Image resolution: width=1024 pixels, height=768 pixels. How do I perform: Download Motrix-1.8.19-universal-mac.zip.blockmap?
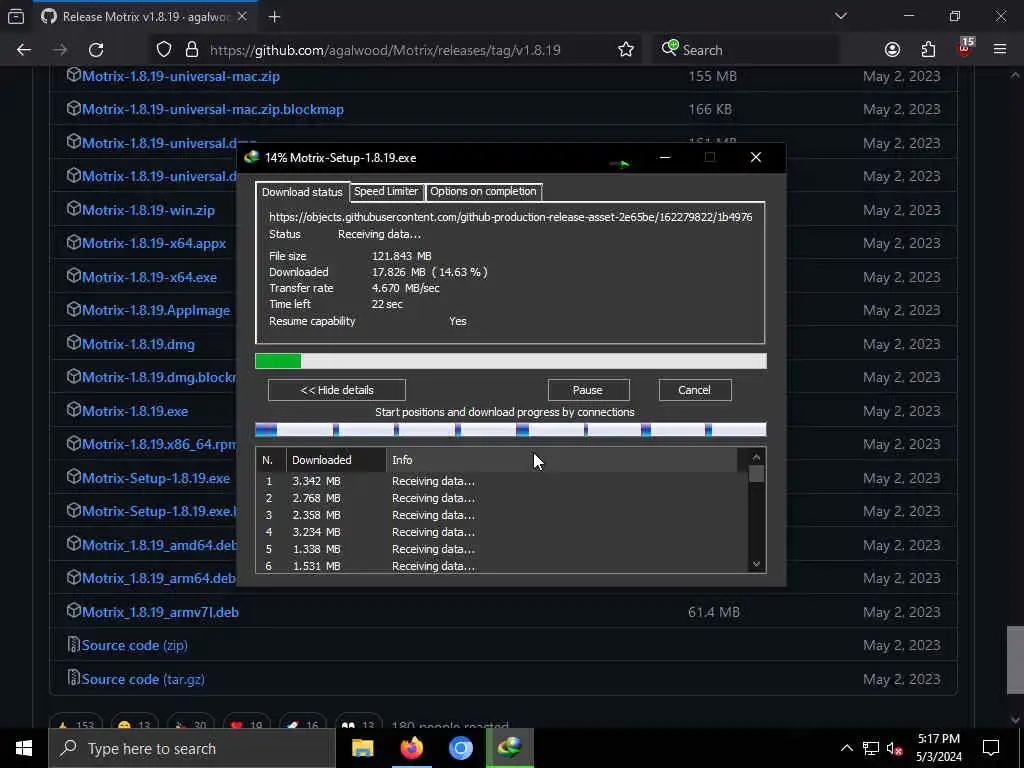(213, 110)
